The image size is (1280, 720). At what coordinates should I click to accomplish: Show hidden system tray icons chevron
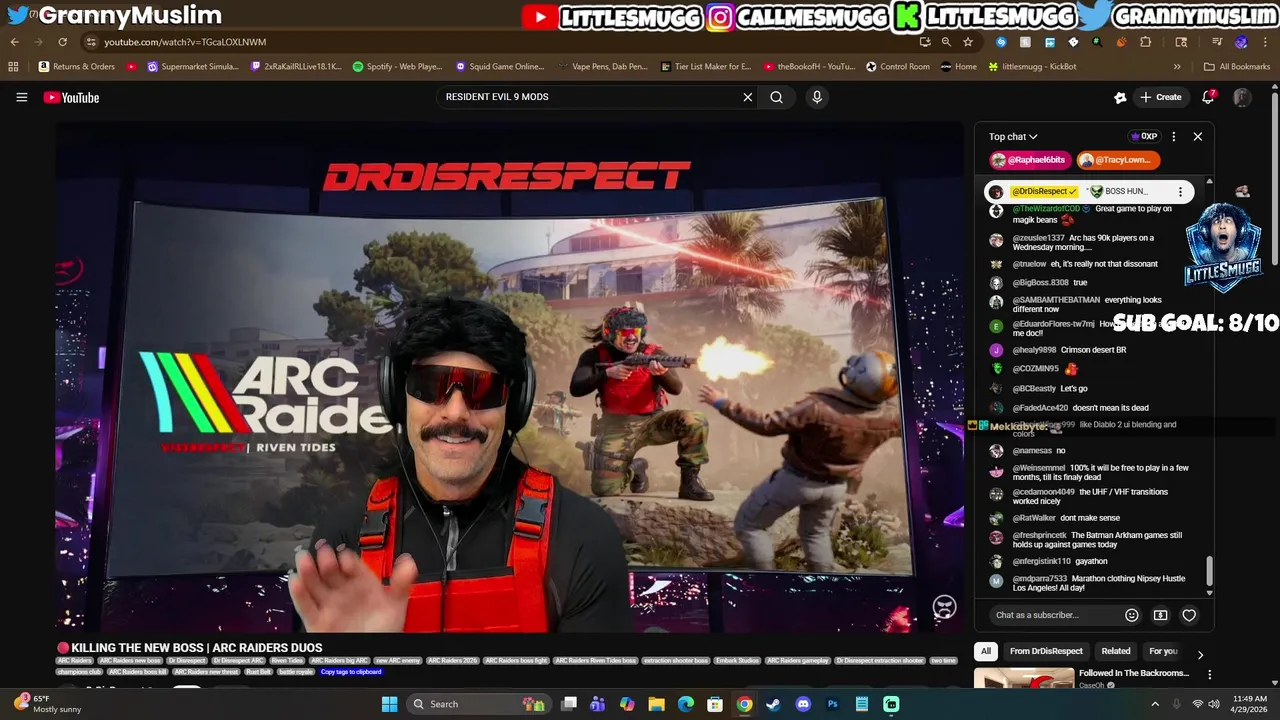1155,704
